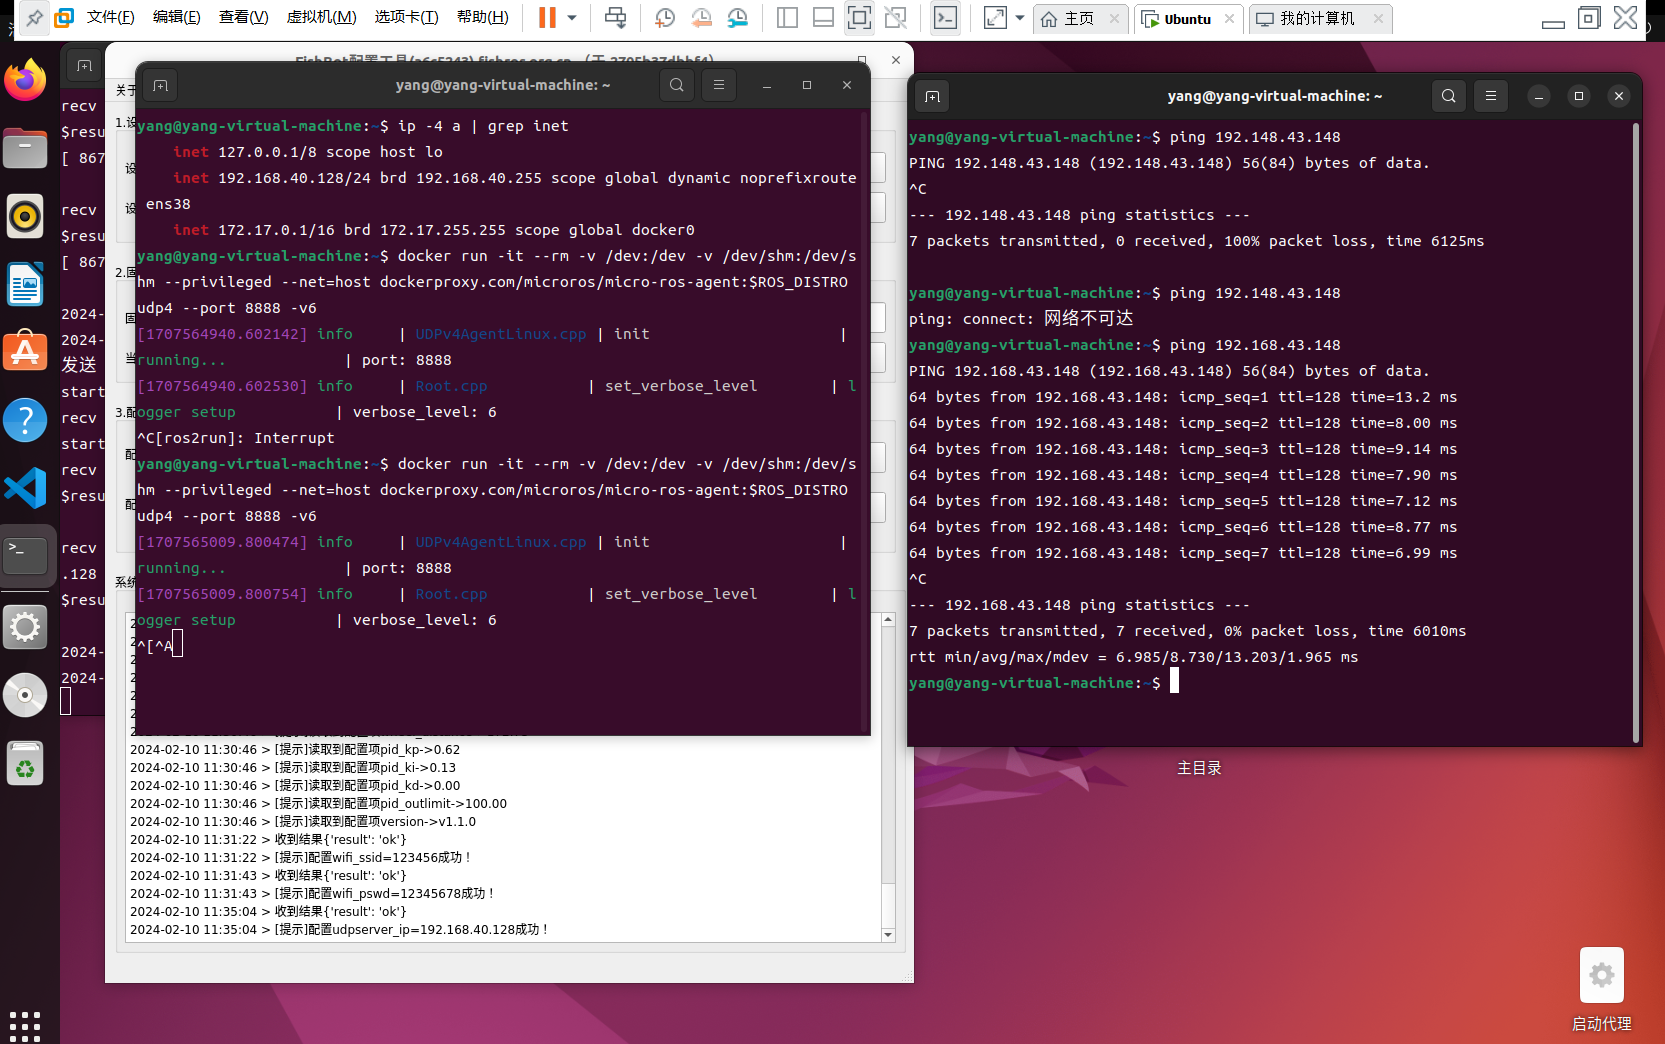Take a VM snapshot with clock icon

pos(665,18)
